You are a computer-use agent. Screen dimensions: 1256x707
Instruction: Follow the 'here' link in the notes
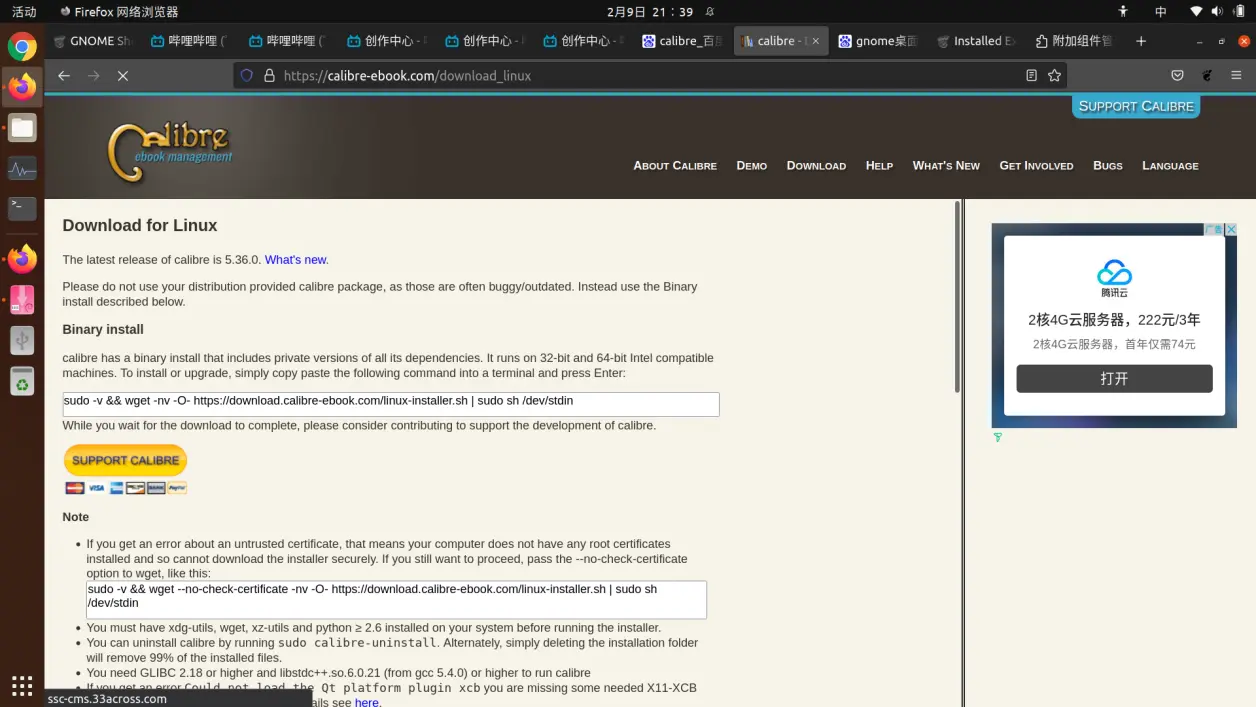[367, 702]
